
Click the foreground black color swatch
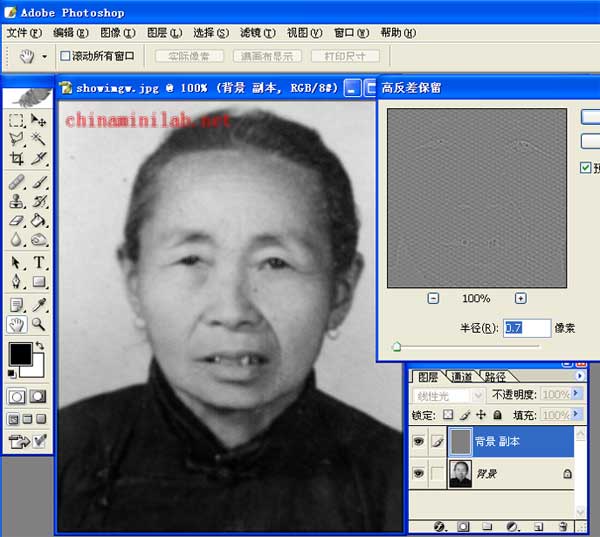[20, 353]
